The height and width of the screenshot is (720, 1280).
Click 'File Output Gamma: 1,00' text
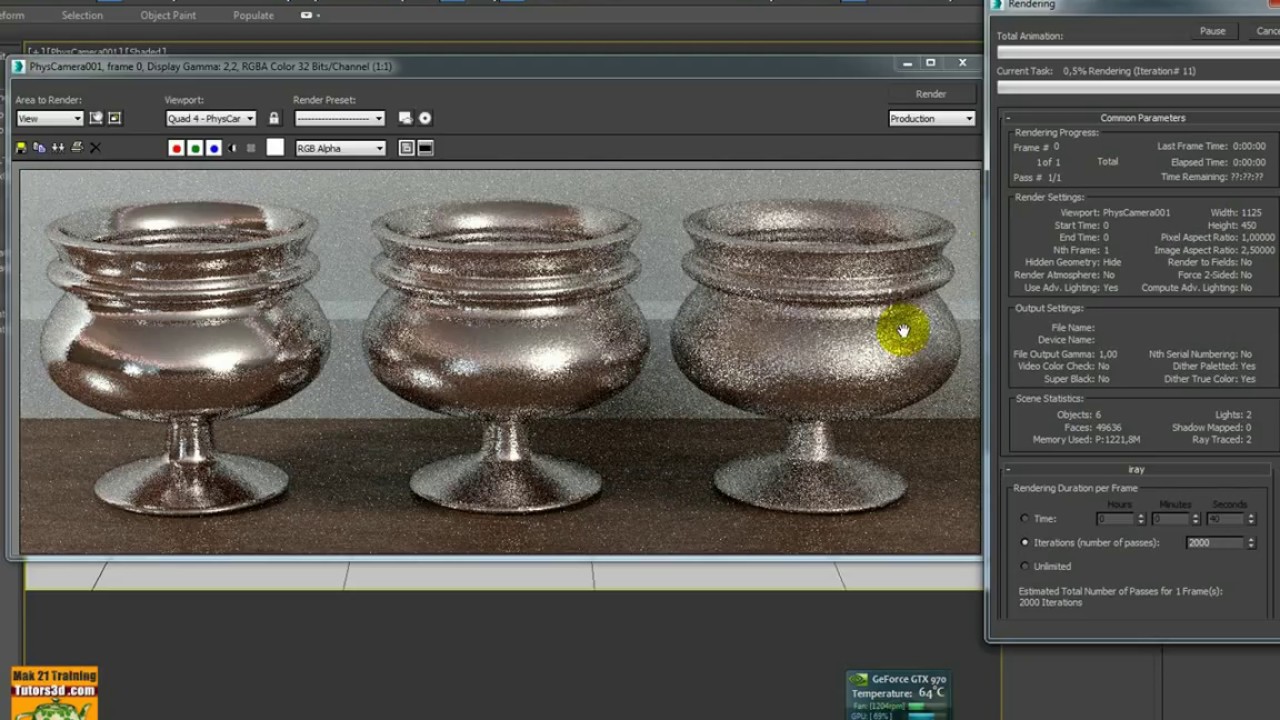point(1065,354)
